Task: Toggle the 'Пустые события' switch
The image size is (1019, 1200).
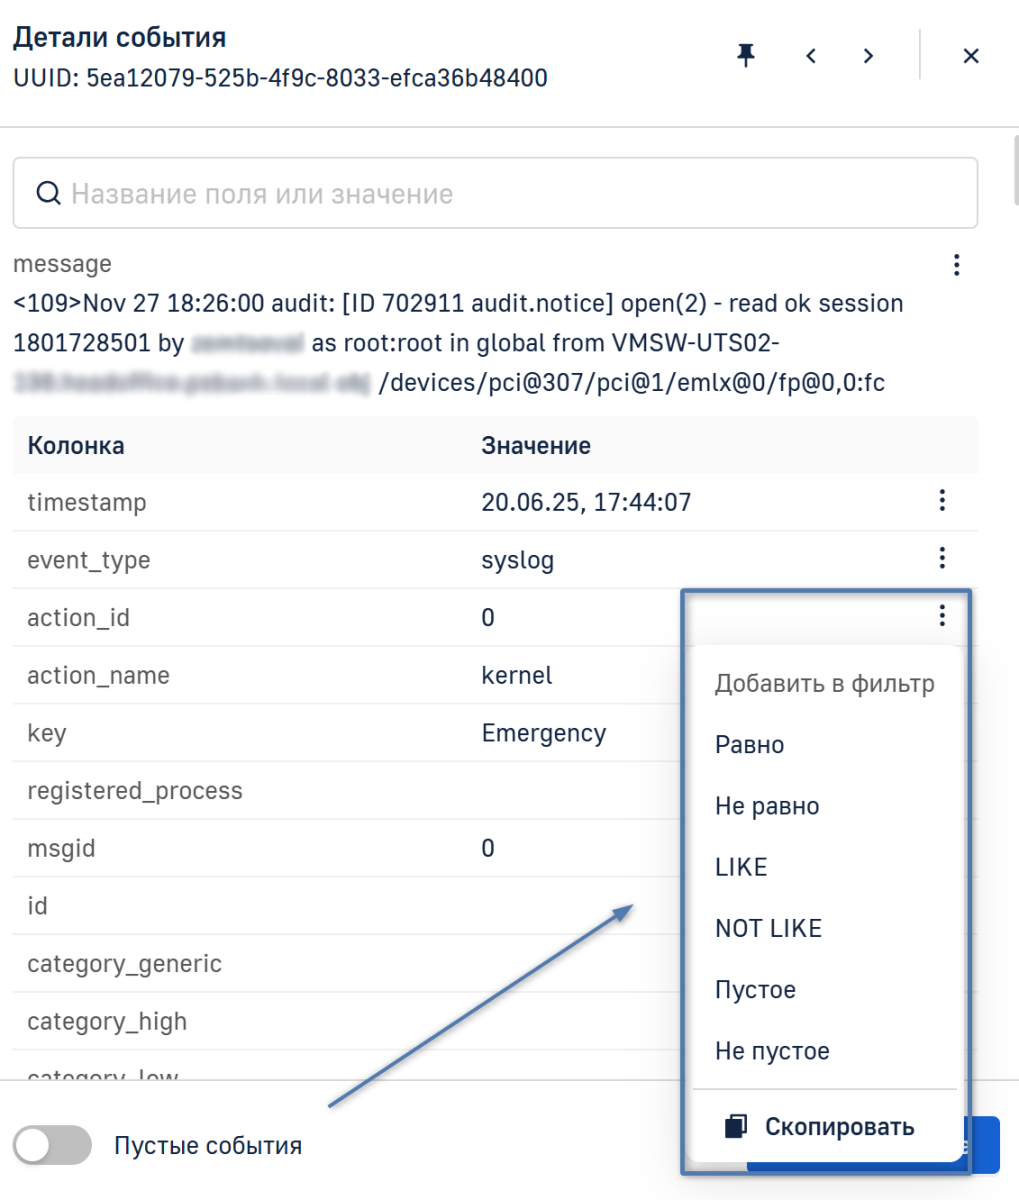Action: pyautogui.click(x=52, y=1145)
